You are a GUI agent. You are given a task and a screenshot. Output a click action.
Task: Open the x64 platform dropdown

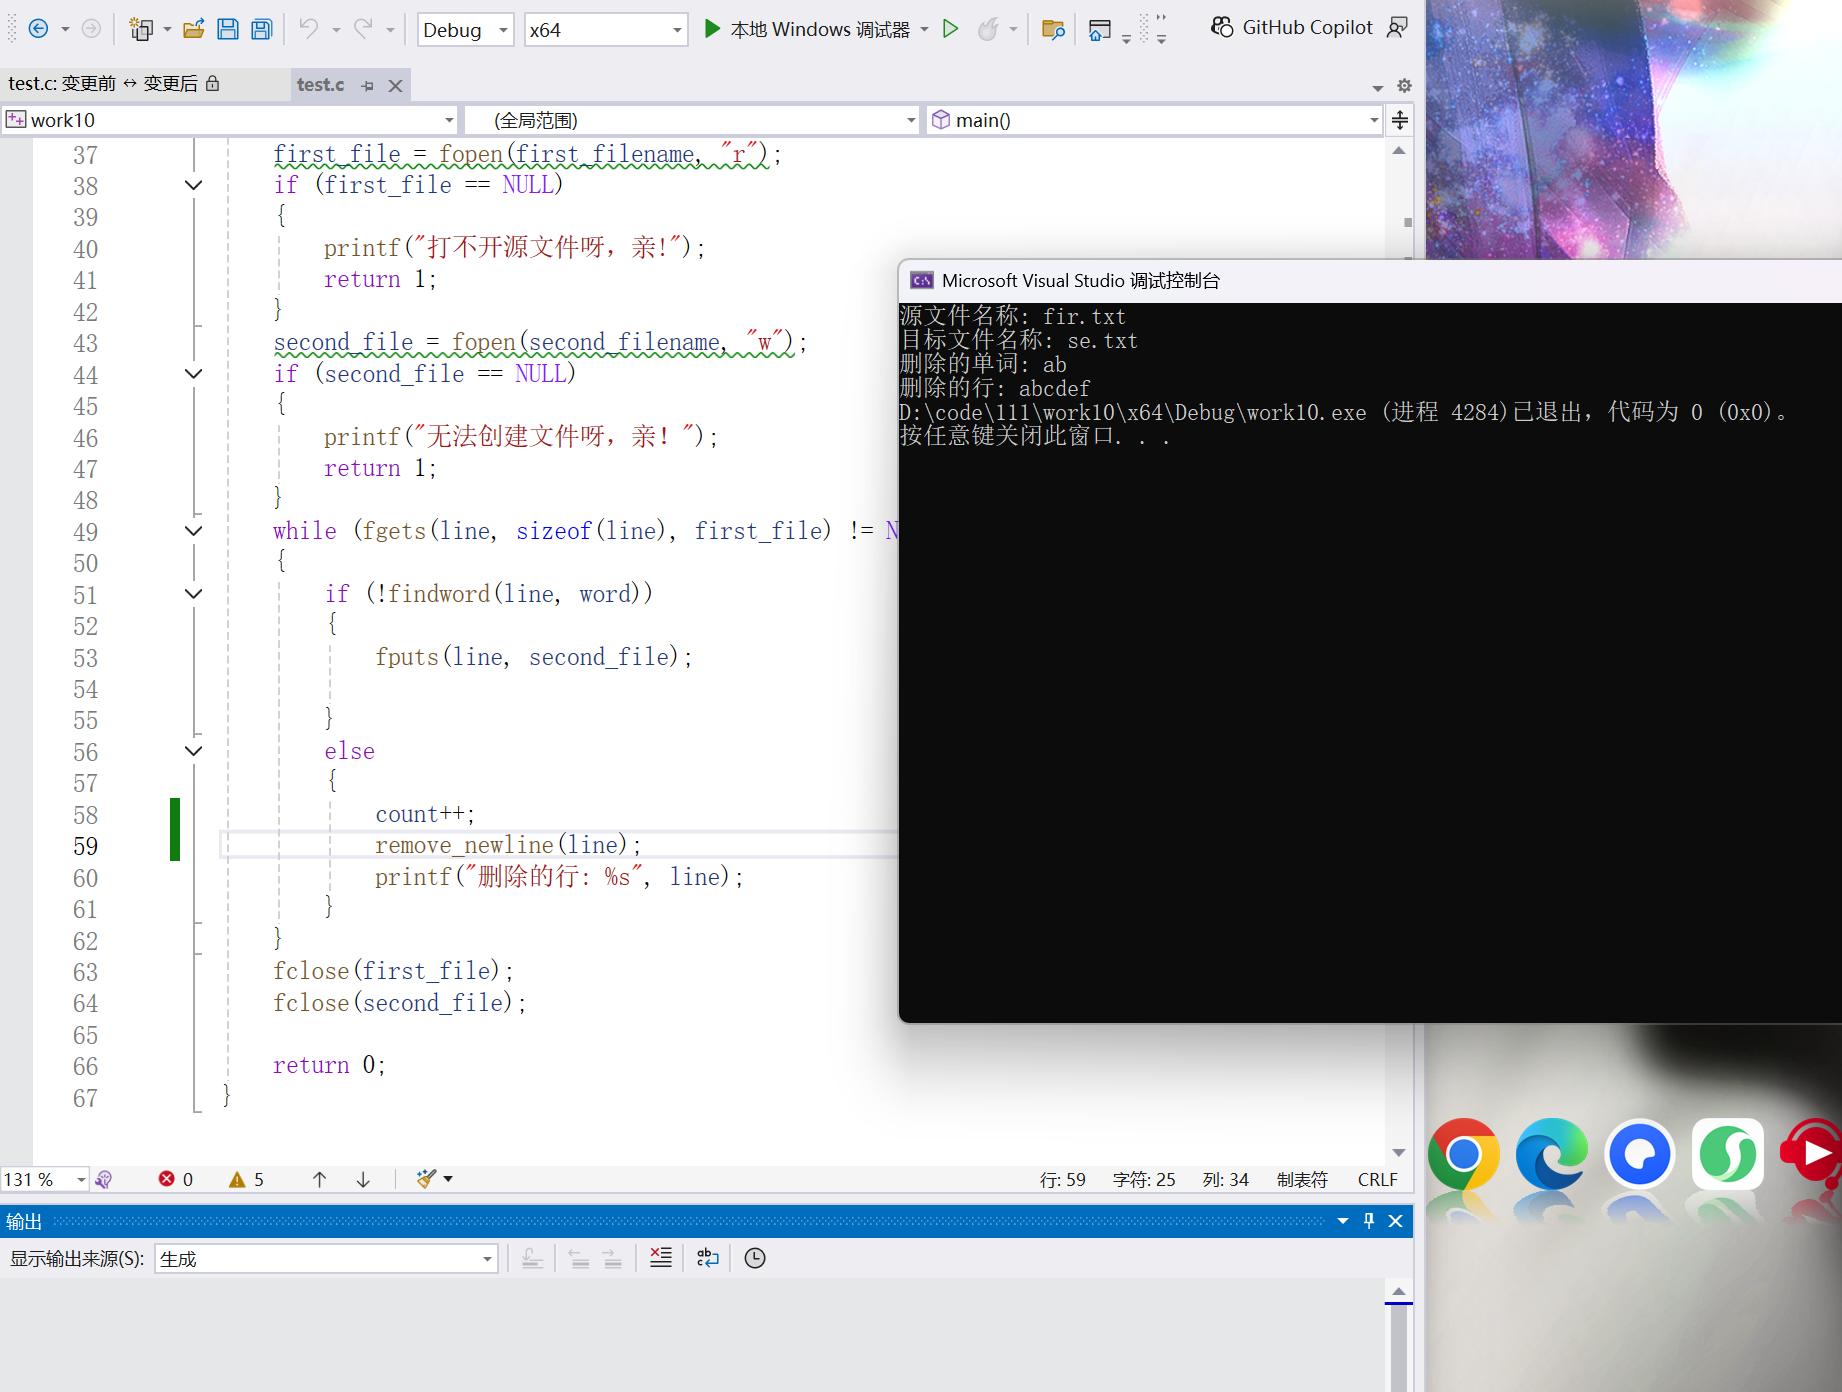pos(606,30)
